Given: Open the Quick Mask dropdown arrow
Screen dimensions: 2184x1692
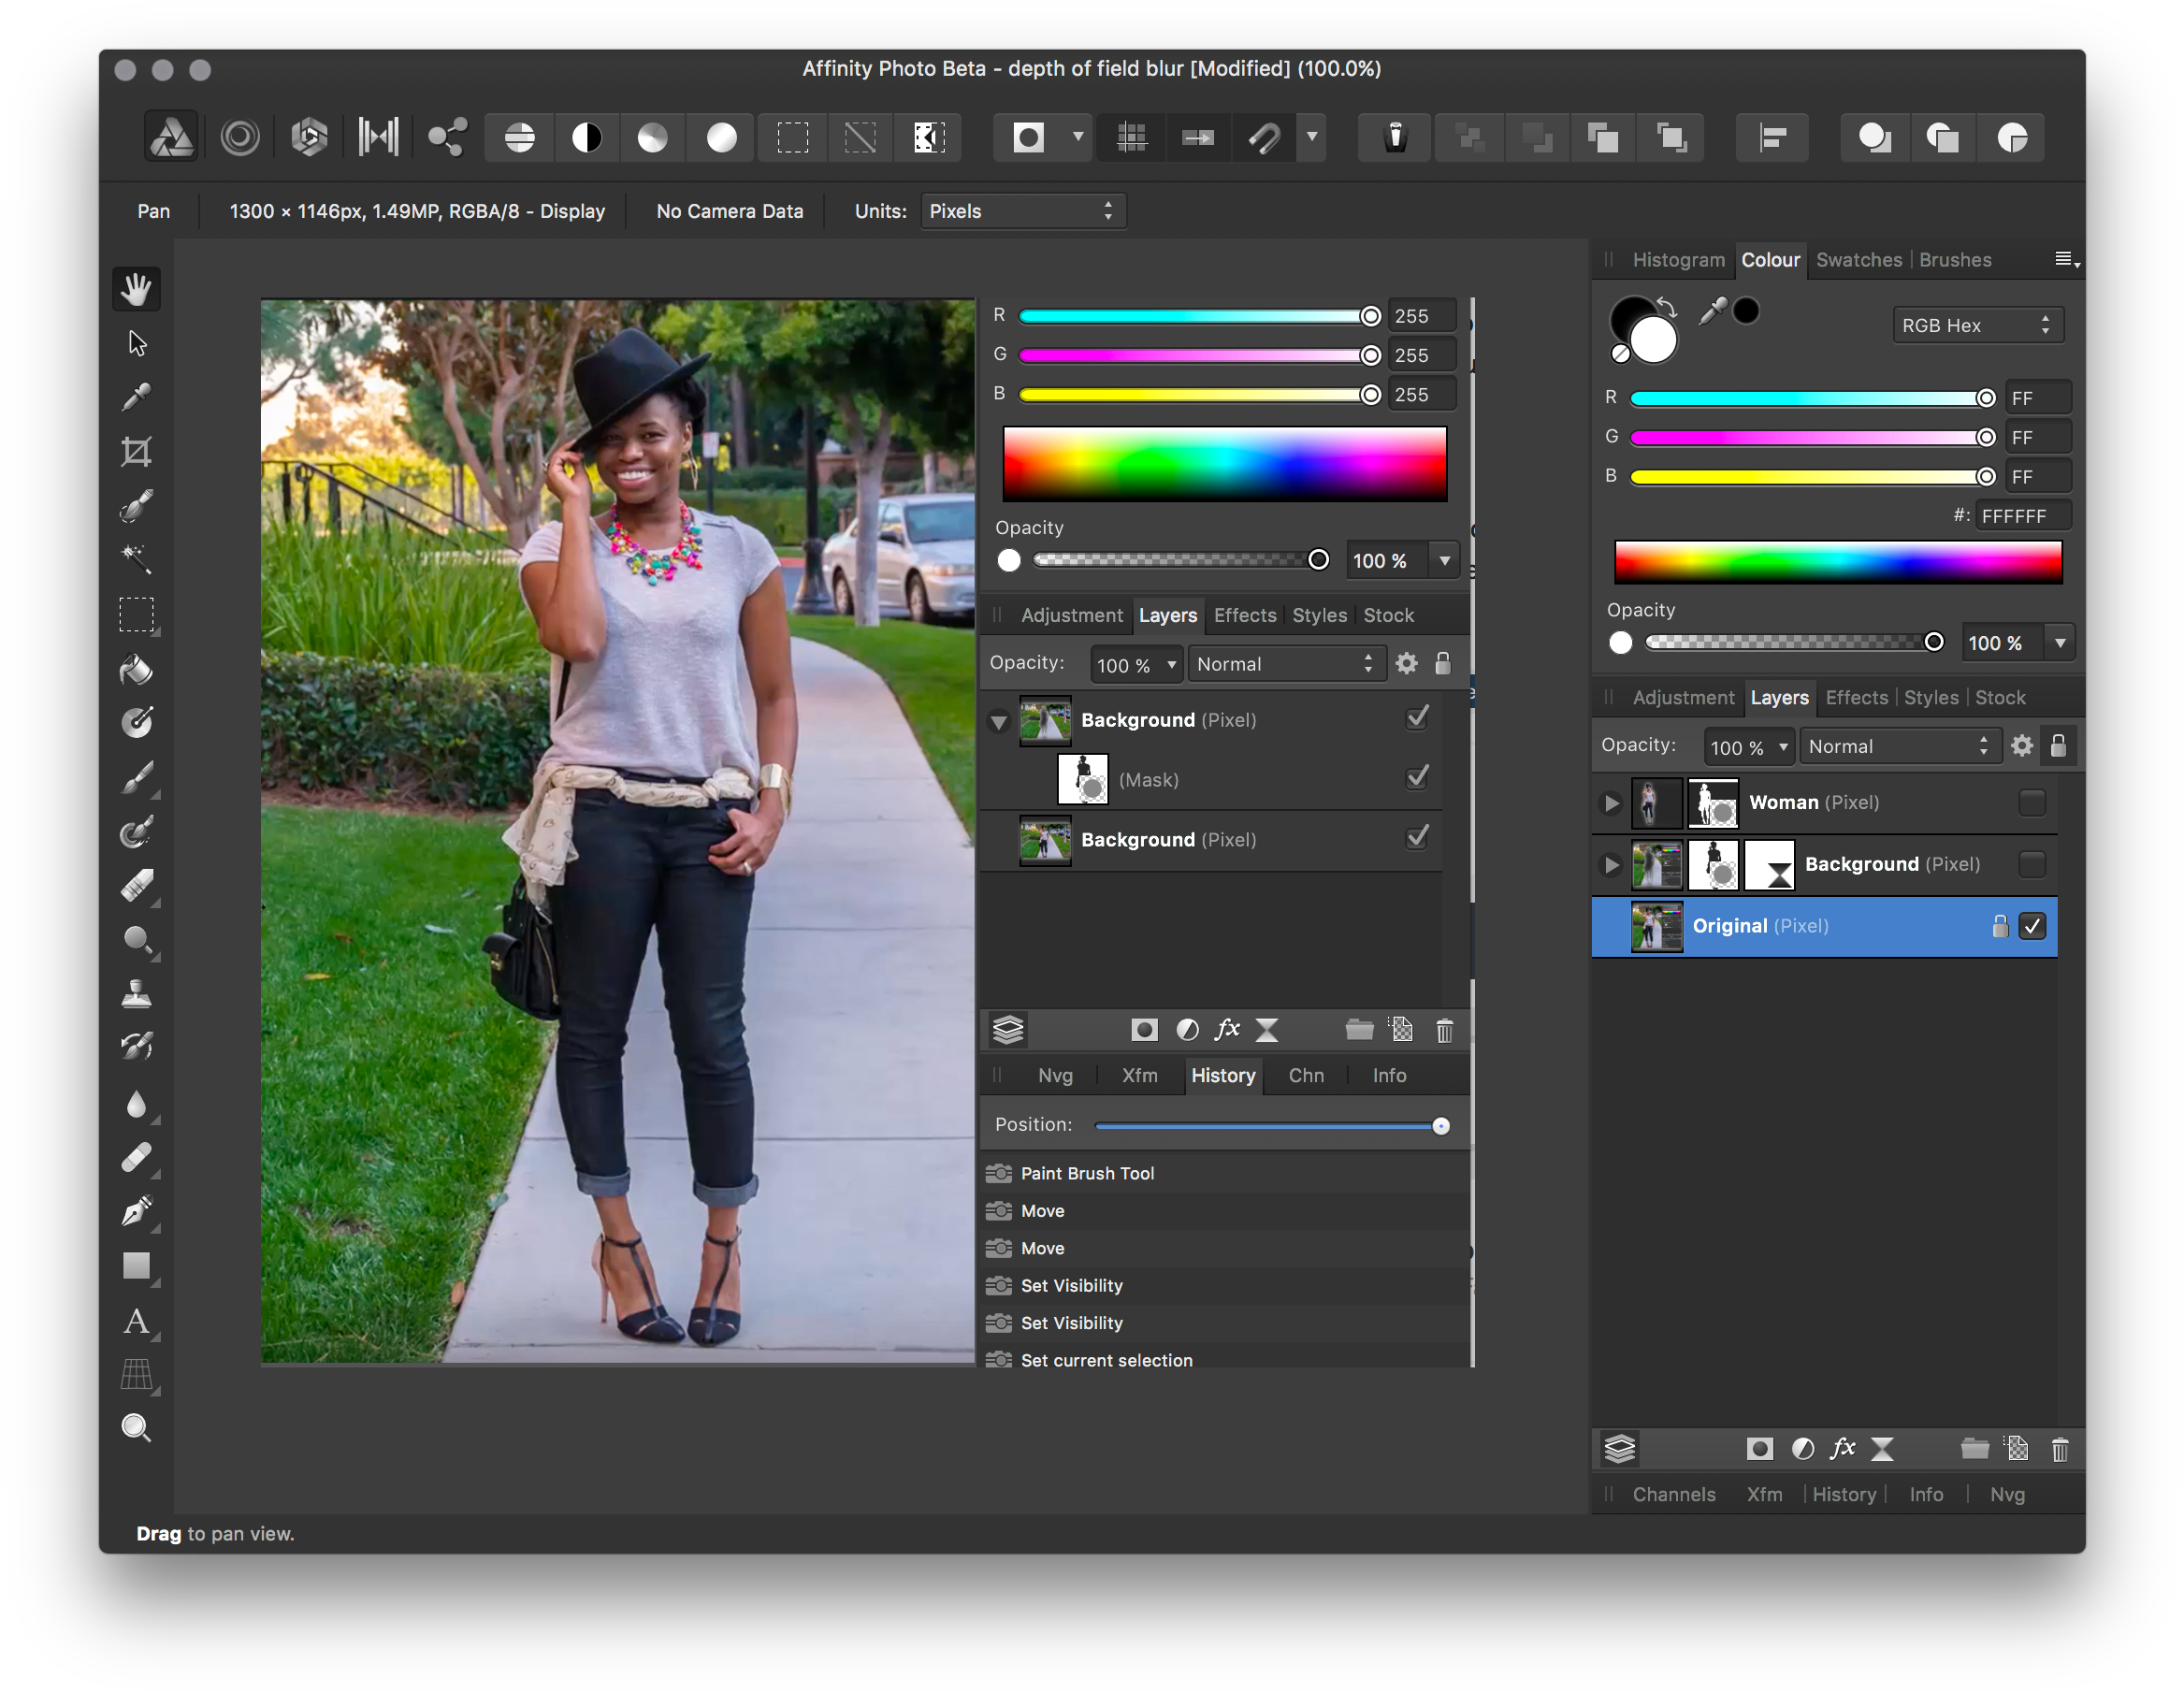Looking at the screenshot, I should click(1077, 137).
